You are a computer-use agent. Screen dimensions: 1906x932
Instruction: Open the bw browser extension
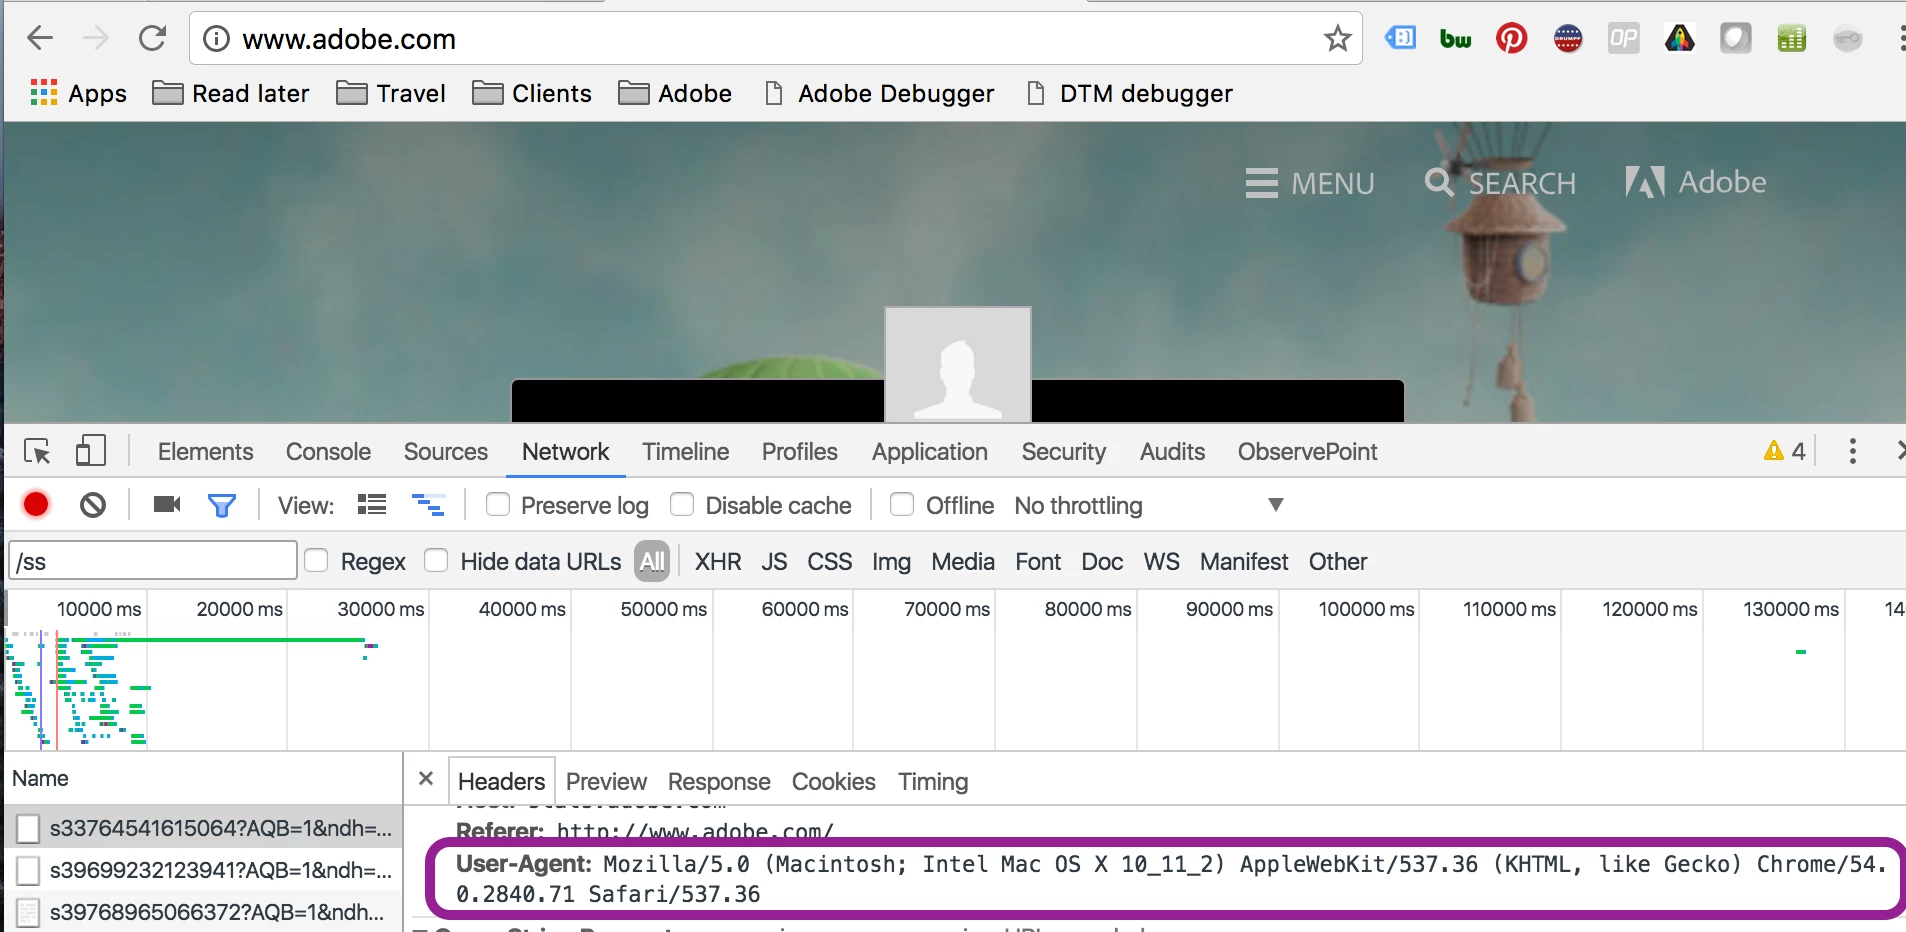[x=1455, y=39]
